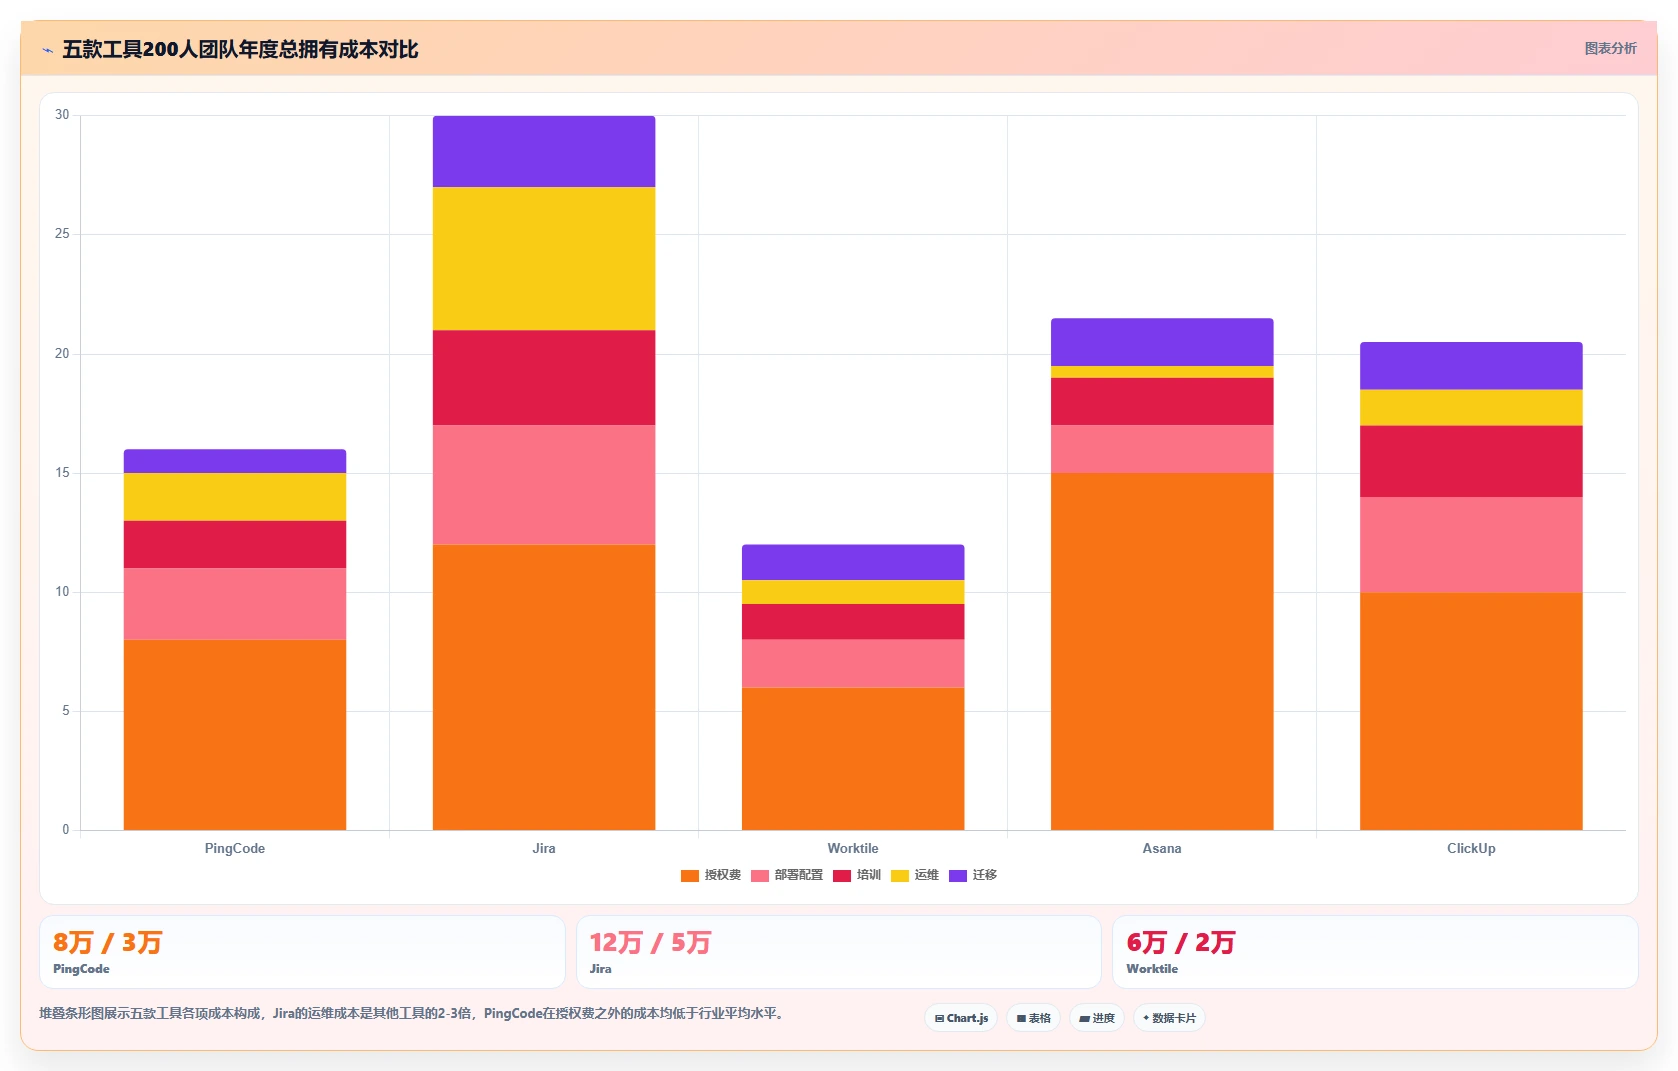Select the 数据卡片 tag

pyautogui.click(x=1169, y=1018)
